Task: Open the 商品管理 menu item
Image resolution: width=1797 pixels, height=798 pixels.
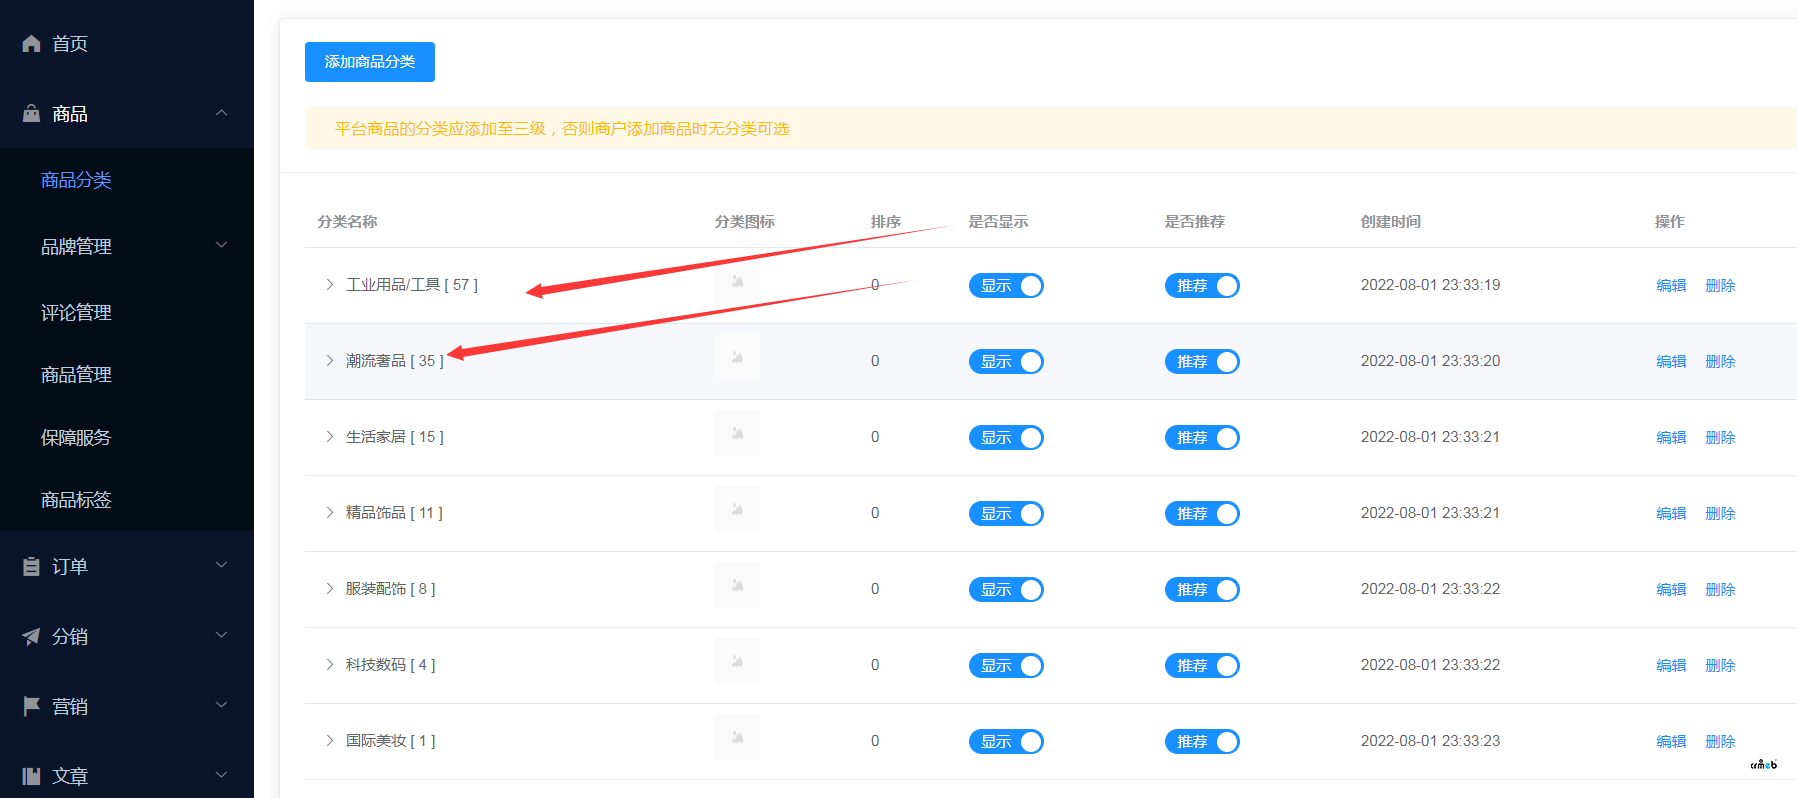Action: (76, 375)
